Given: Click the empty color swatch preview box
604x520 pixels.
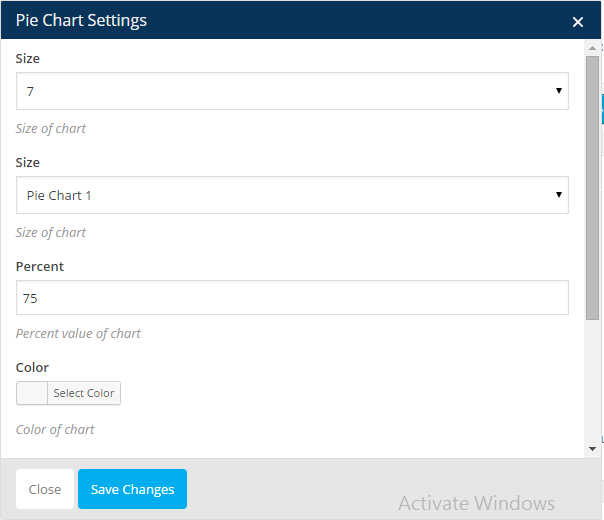Looking at the screenshot, I should (32, 393).
